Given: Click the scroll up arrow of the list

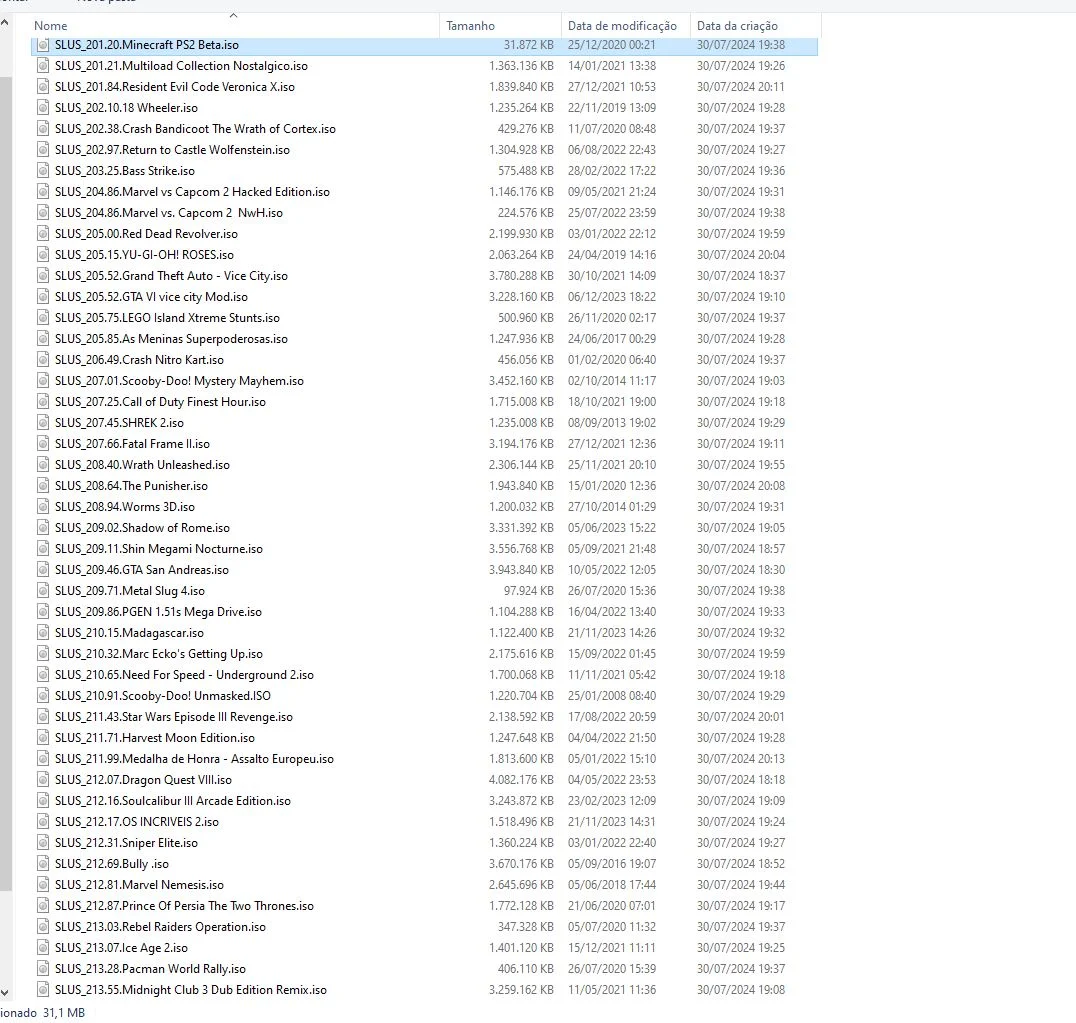Looking at the screenshot, I should coord(5,22).
